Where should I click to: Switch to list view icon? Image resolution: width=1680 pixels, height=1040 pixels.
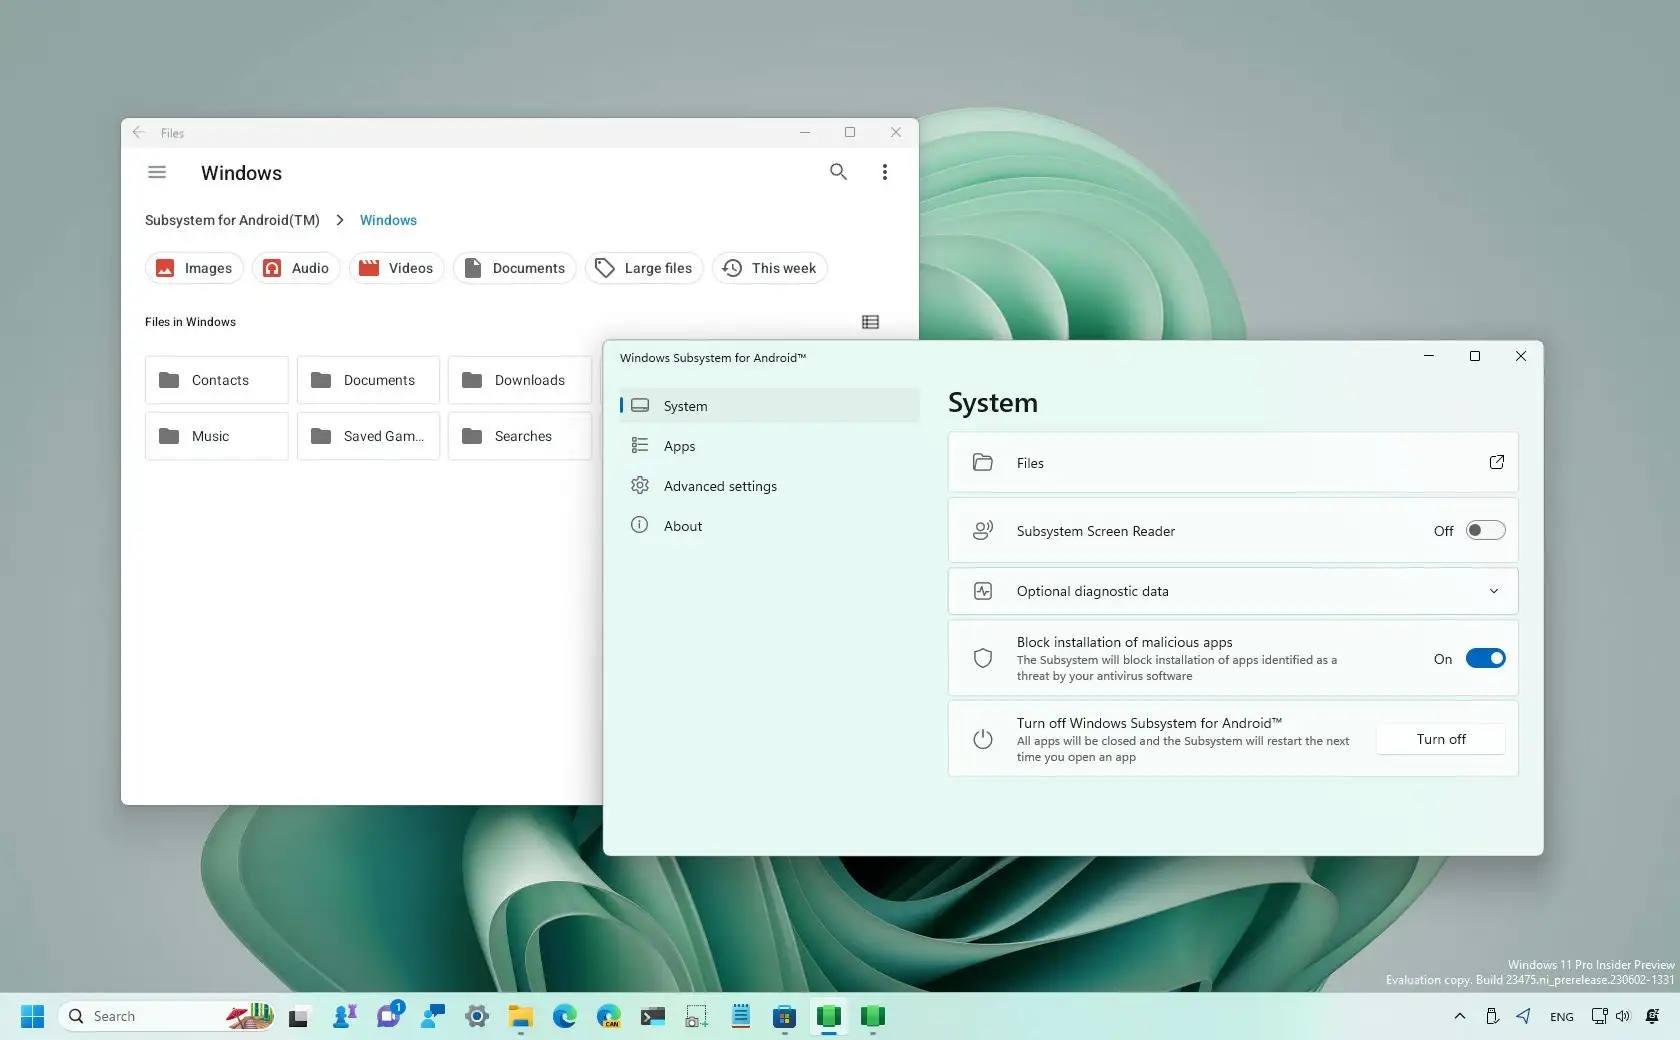[x=870, y=322]
